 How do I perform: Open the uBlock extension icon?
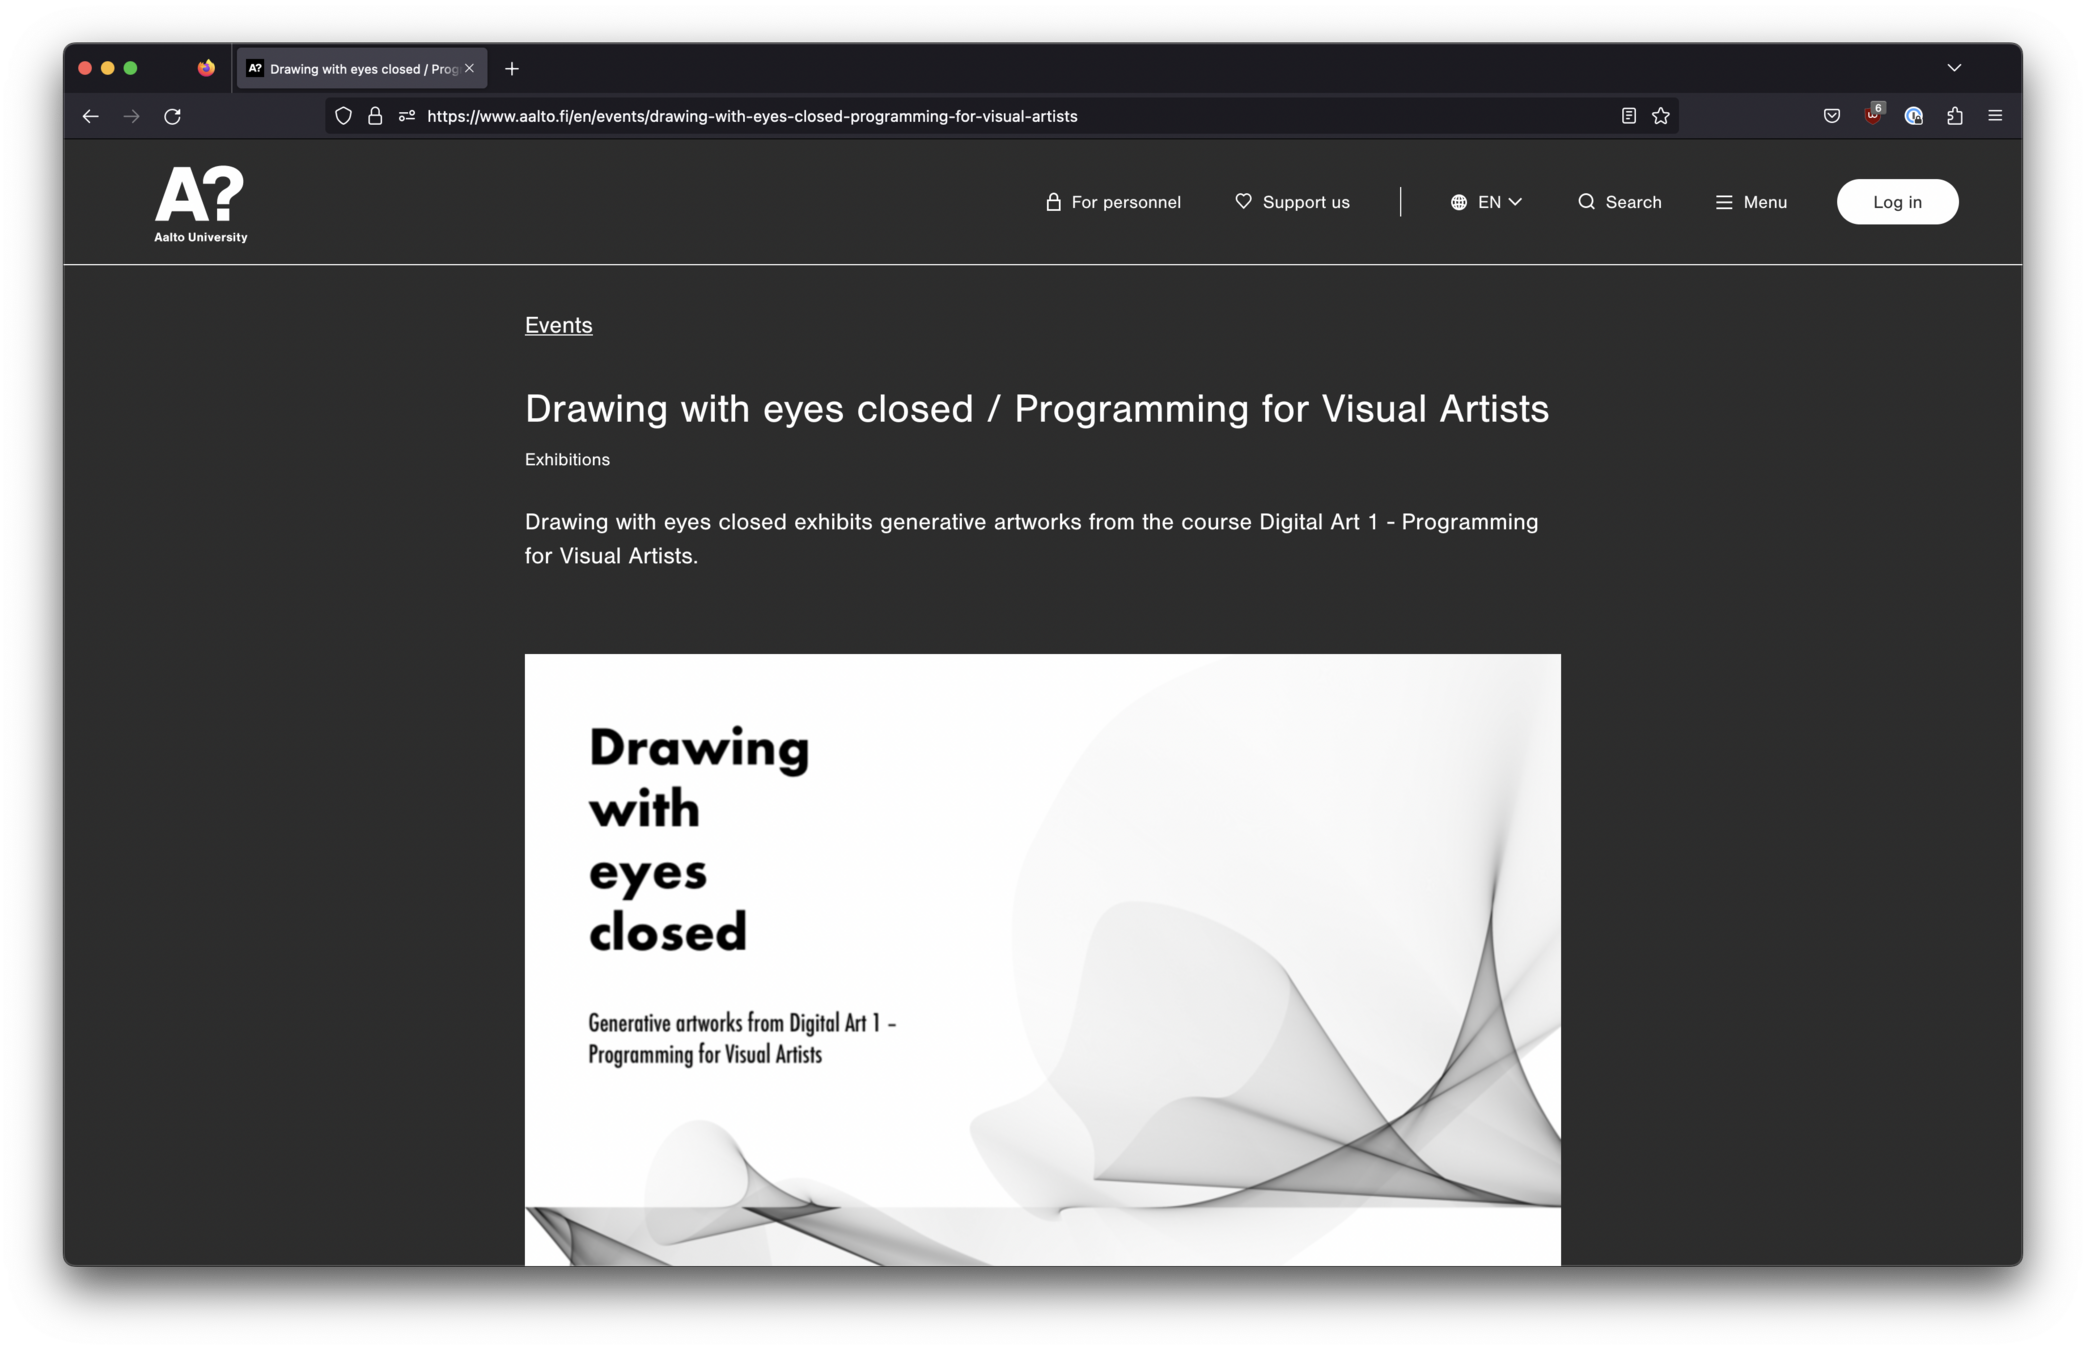pyautogui.click(x=1872, y=116)
